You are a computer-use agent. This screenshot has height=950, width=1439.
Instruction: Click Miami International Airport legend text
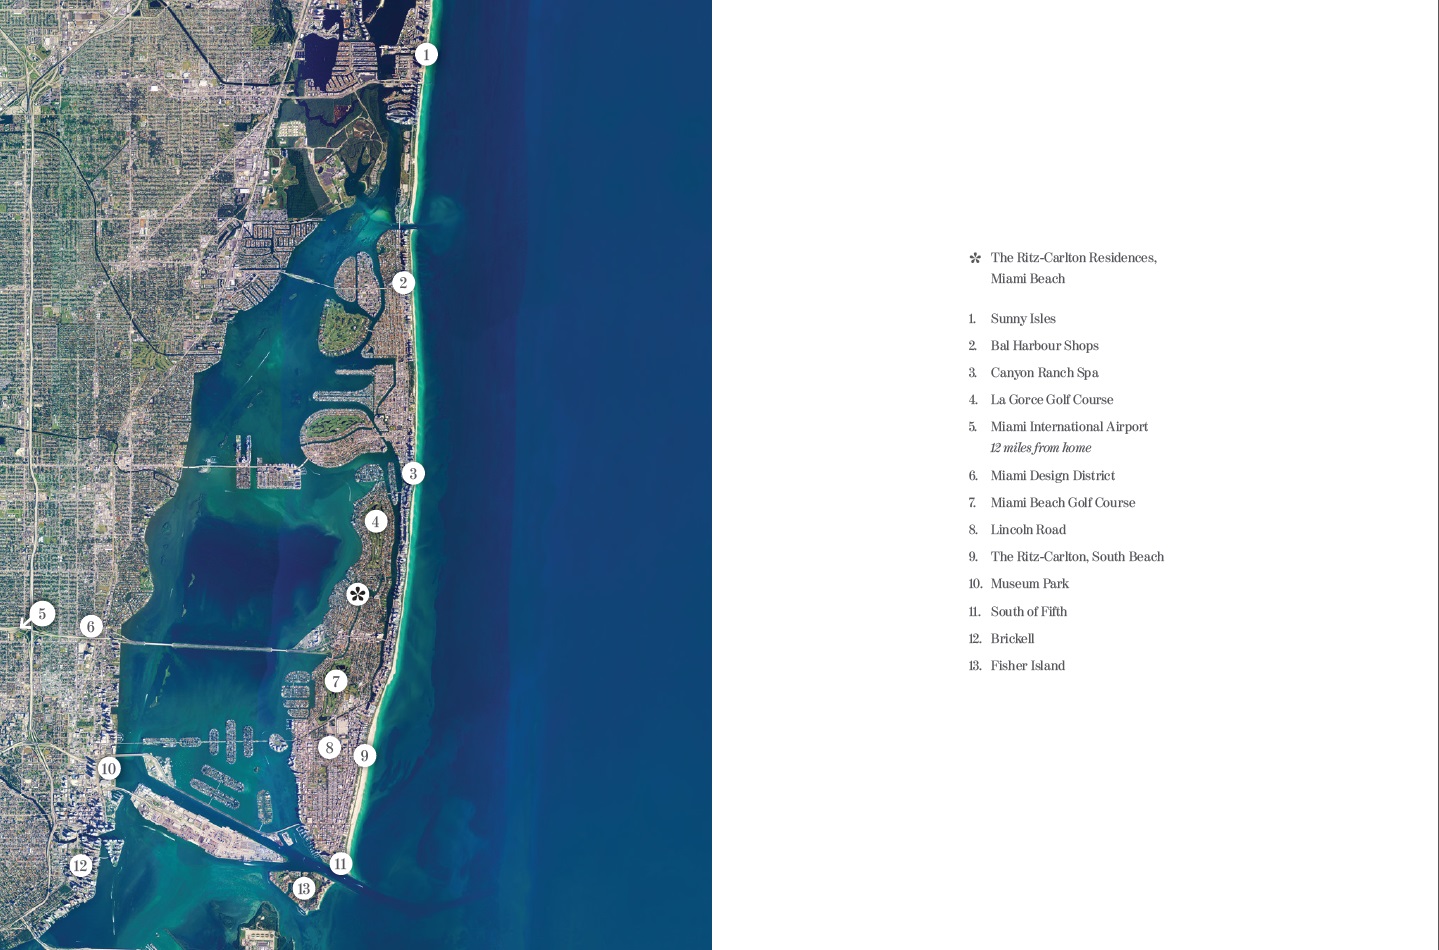1068,427
